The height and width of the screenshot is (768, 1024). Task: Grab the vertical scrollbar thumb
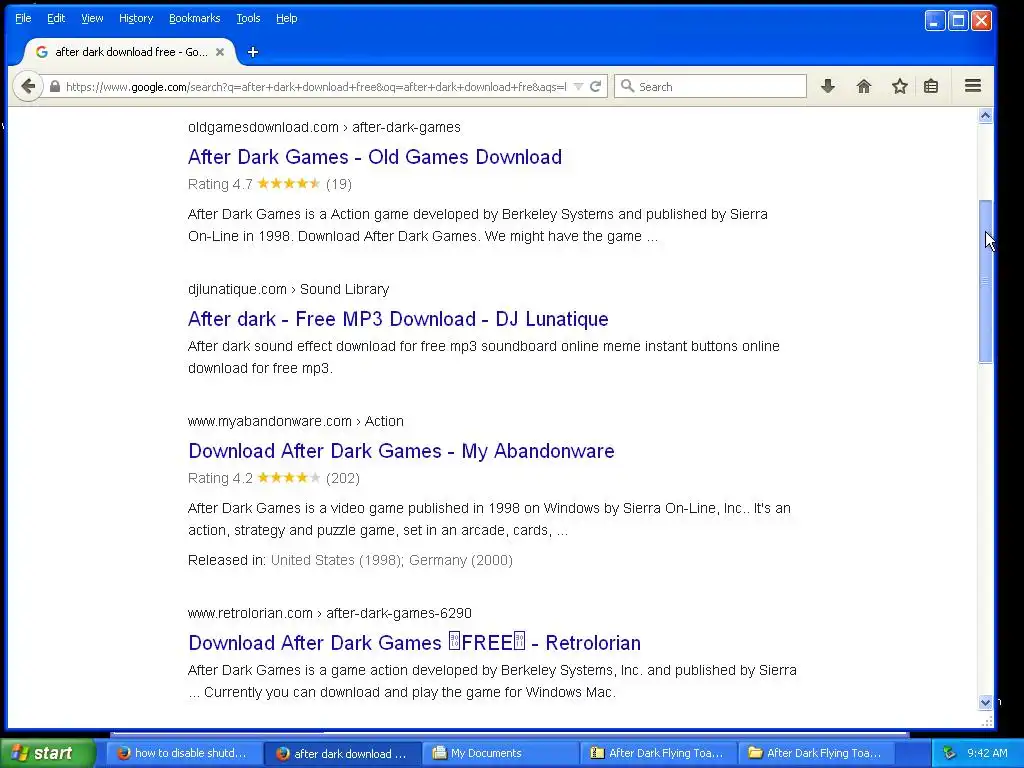pos(985,281)
